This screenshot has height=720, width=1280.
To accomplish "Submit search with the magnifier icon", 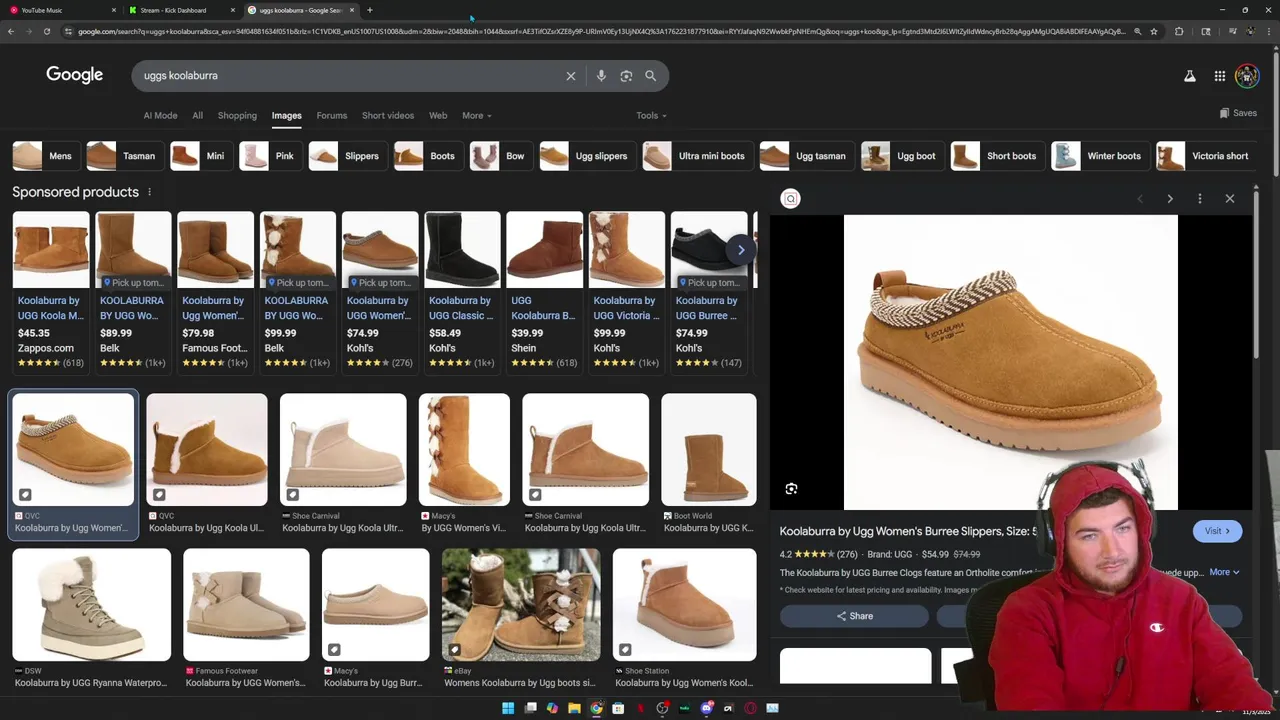I will [650, 76].
